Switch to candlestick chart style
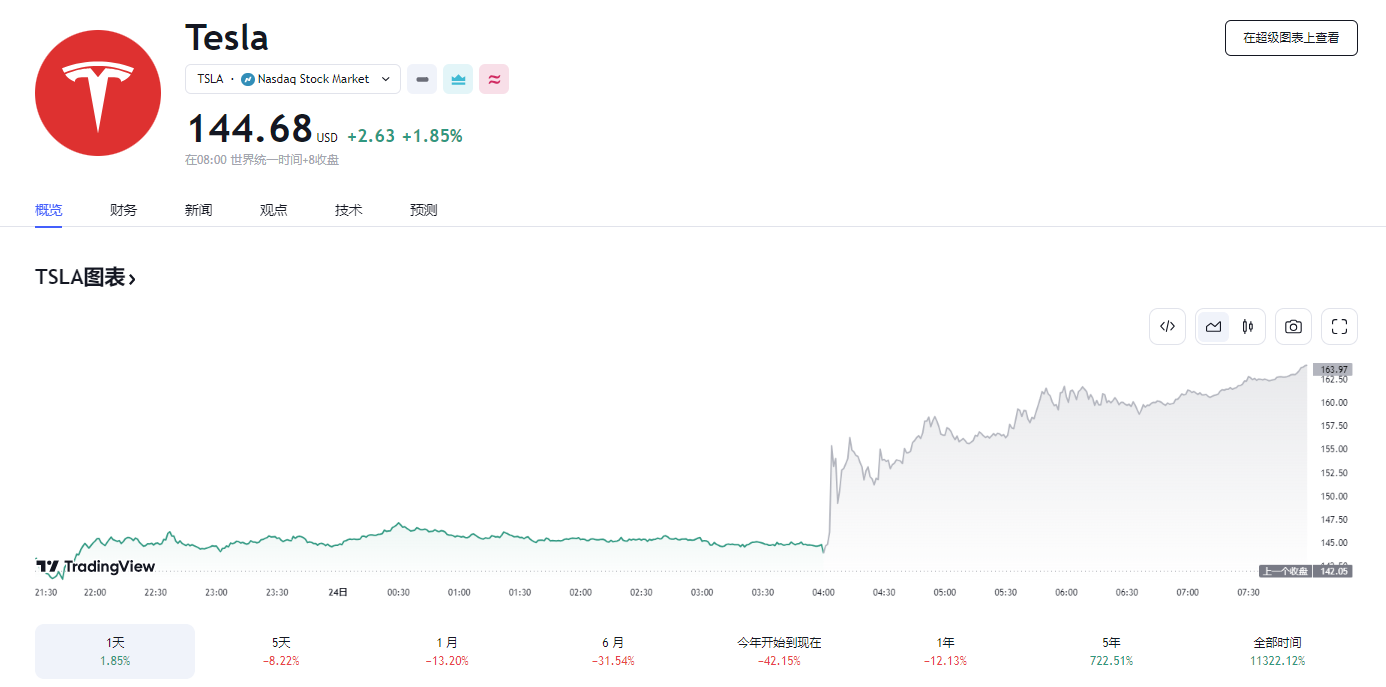 tap(1247, 326)
